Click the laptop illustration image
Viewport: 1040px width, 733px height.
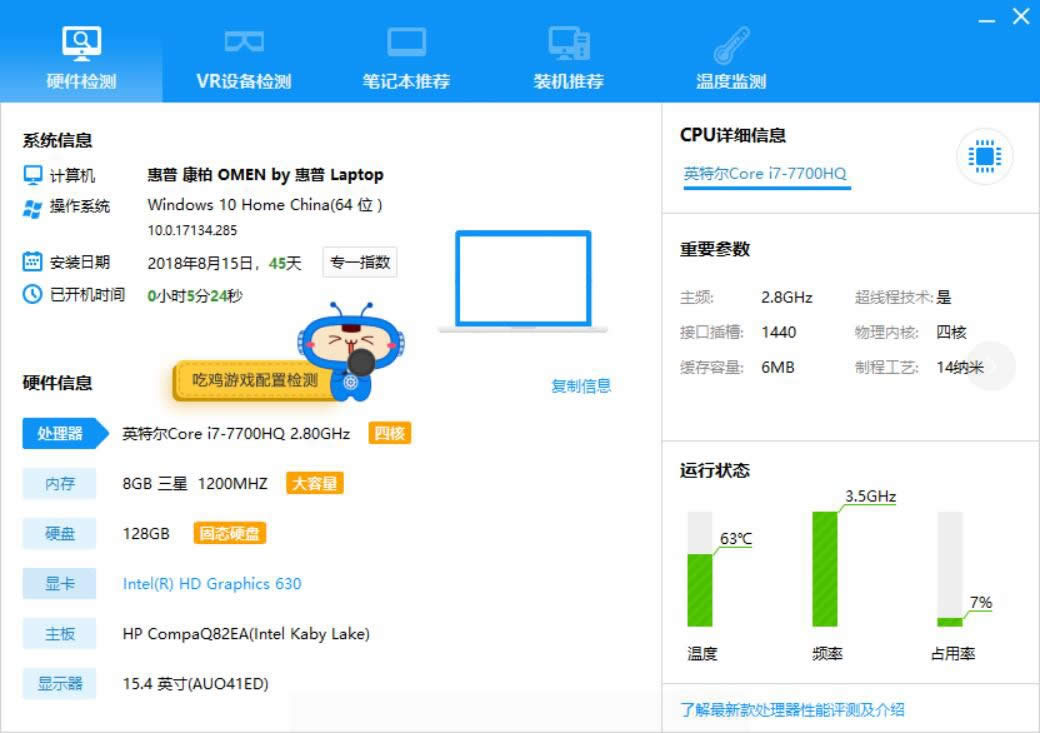pos(523,281)
